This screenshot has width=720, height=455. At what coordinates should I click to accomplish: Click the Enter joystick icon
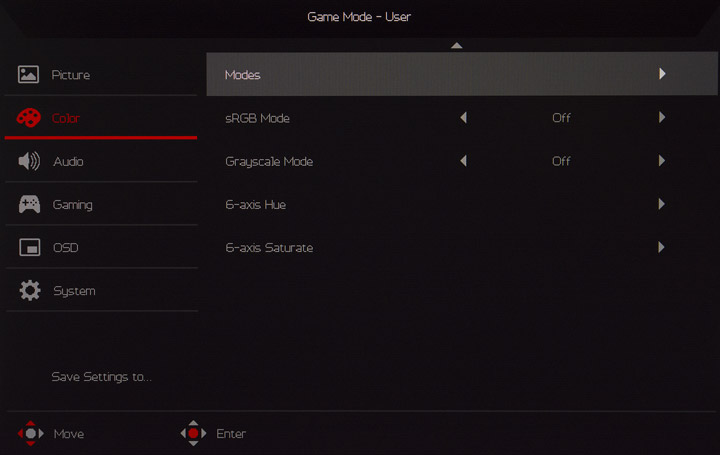(192, 434)
